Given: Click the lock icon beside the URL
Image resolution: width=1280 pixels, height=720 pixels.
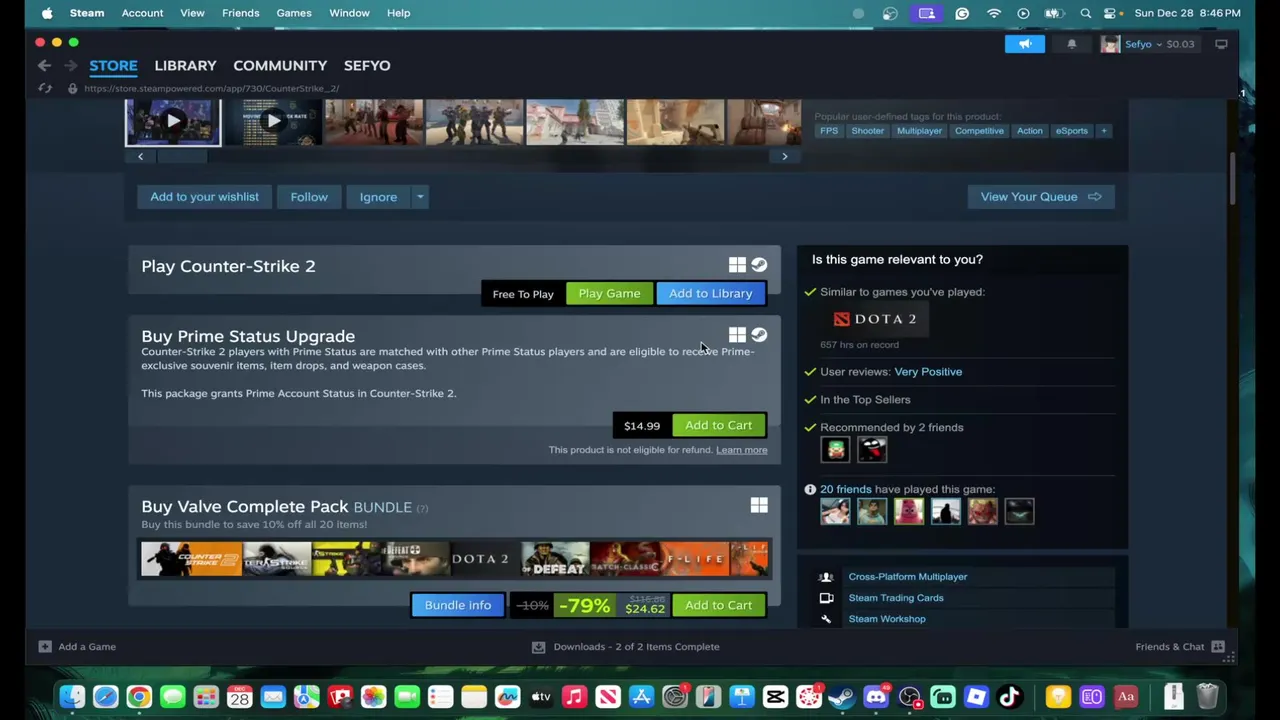Looking at the screenshot, I should pyautogui.click(x=72, y=88).
